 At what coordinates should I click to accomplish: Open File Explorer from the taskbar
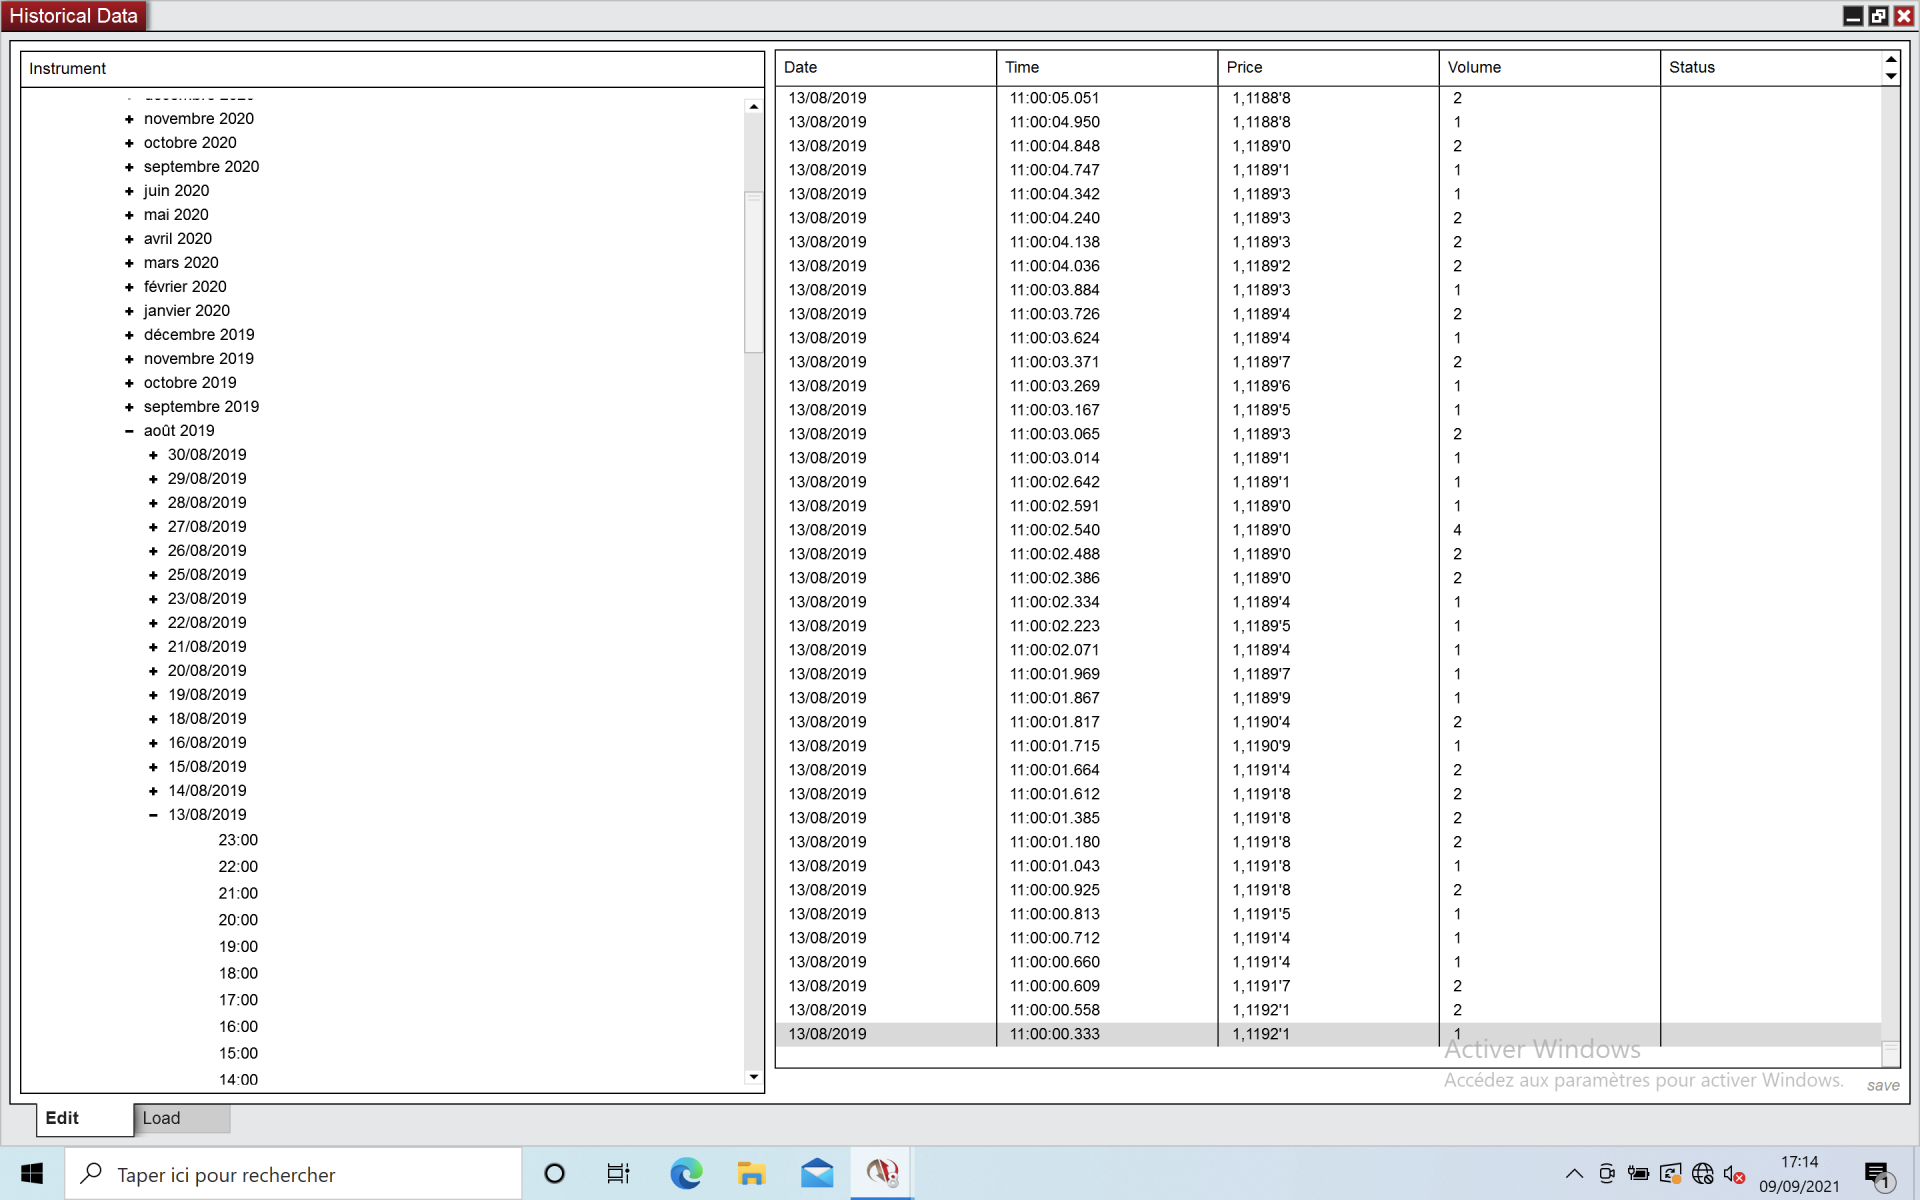[751, 1173]
